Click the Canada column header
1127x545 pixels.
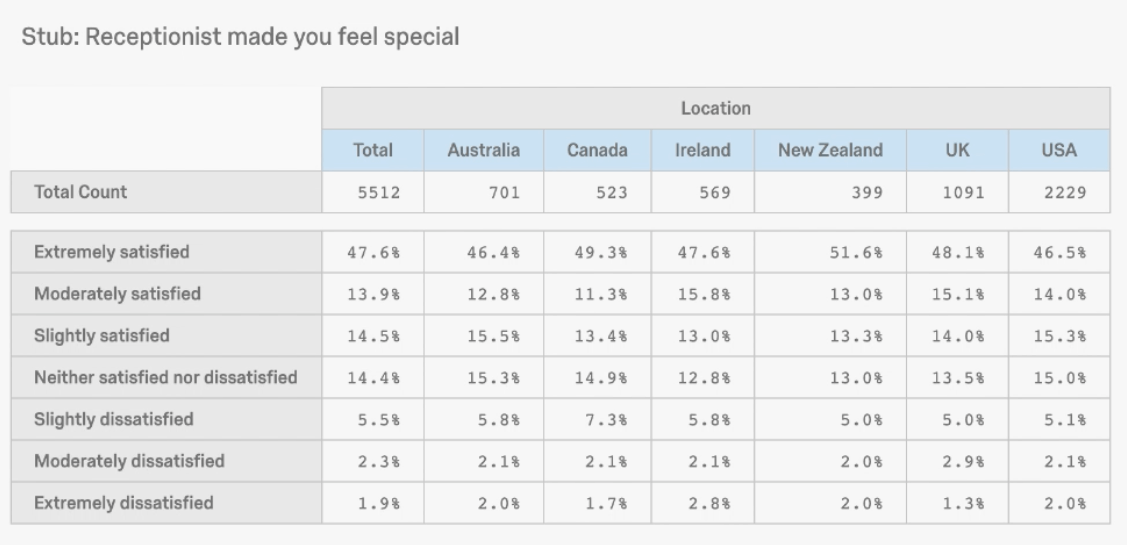click(x=597, y=150)
